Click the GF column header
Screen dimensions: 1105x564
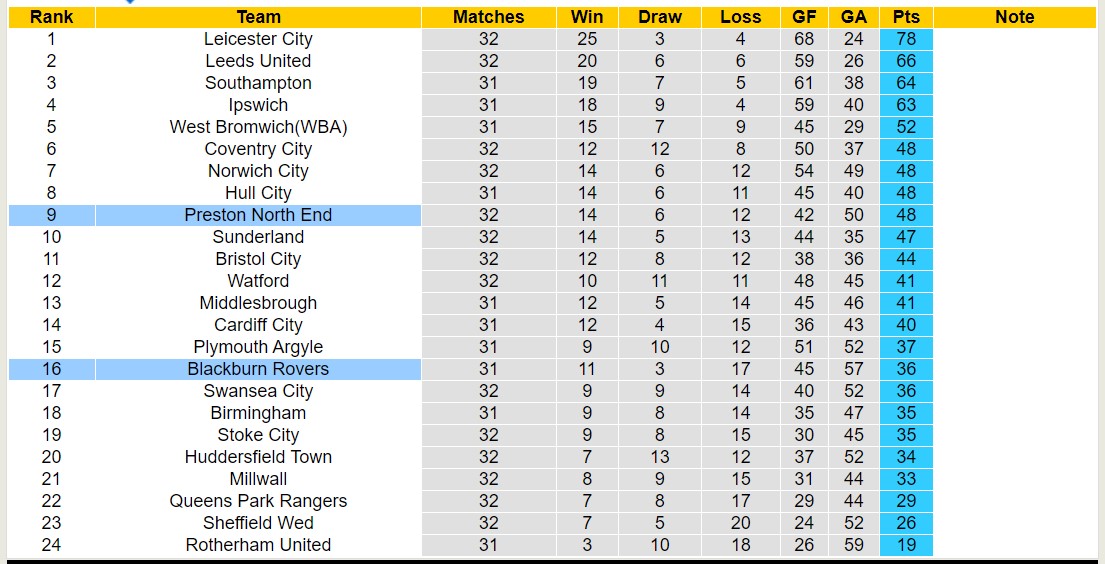804,17
